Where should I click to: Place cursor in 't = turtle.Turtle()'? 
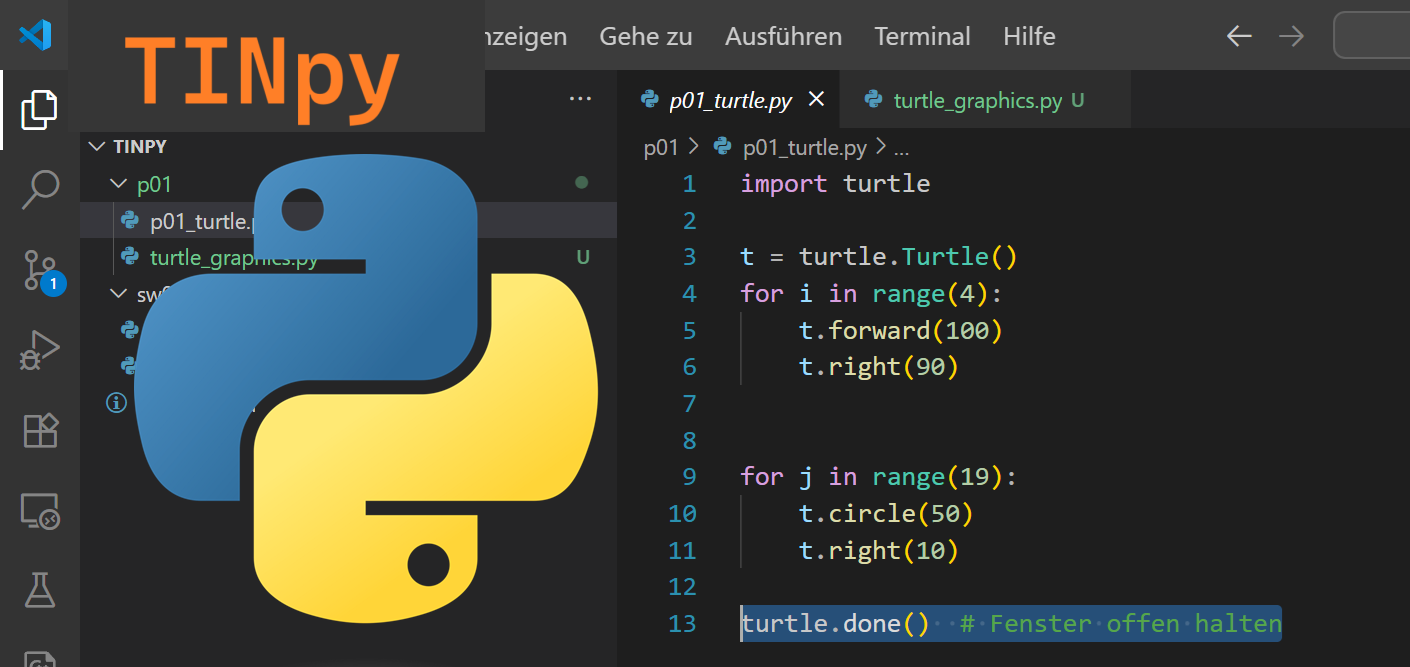click(x=878, y=257)
